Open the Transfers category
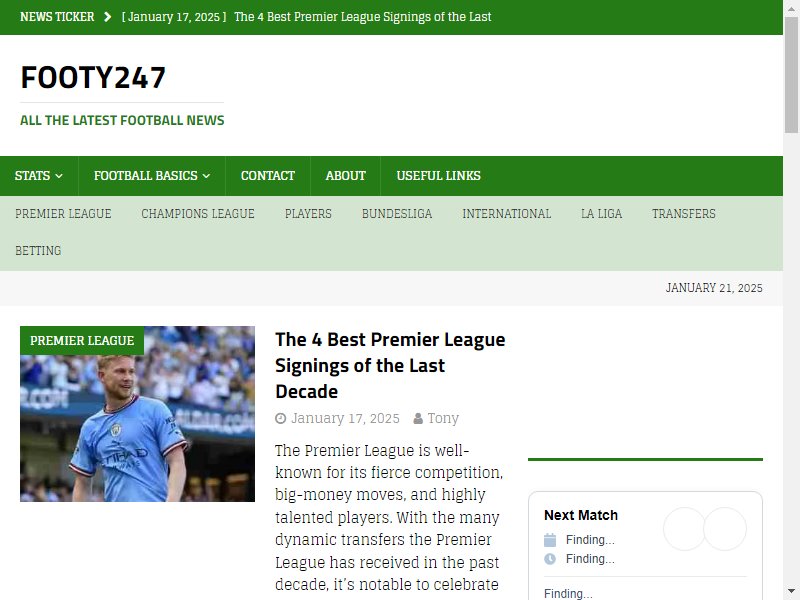800x600 pixels. coord(684,214)
